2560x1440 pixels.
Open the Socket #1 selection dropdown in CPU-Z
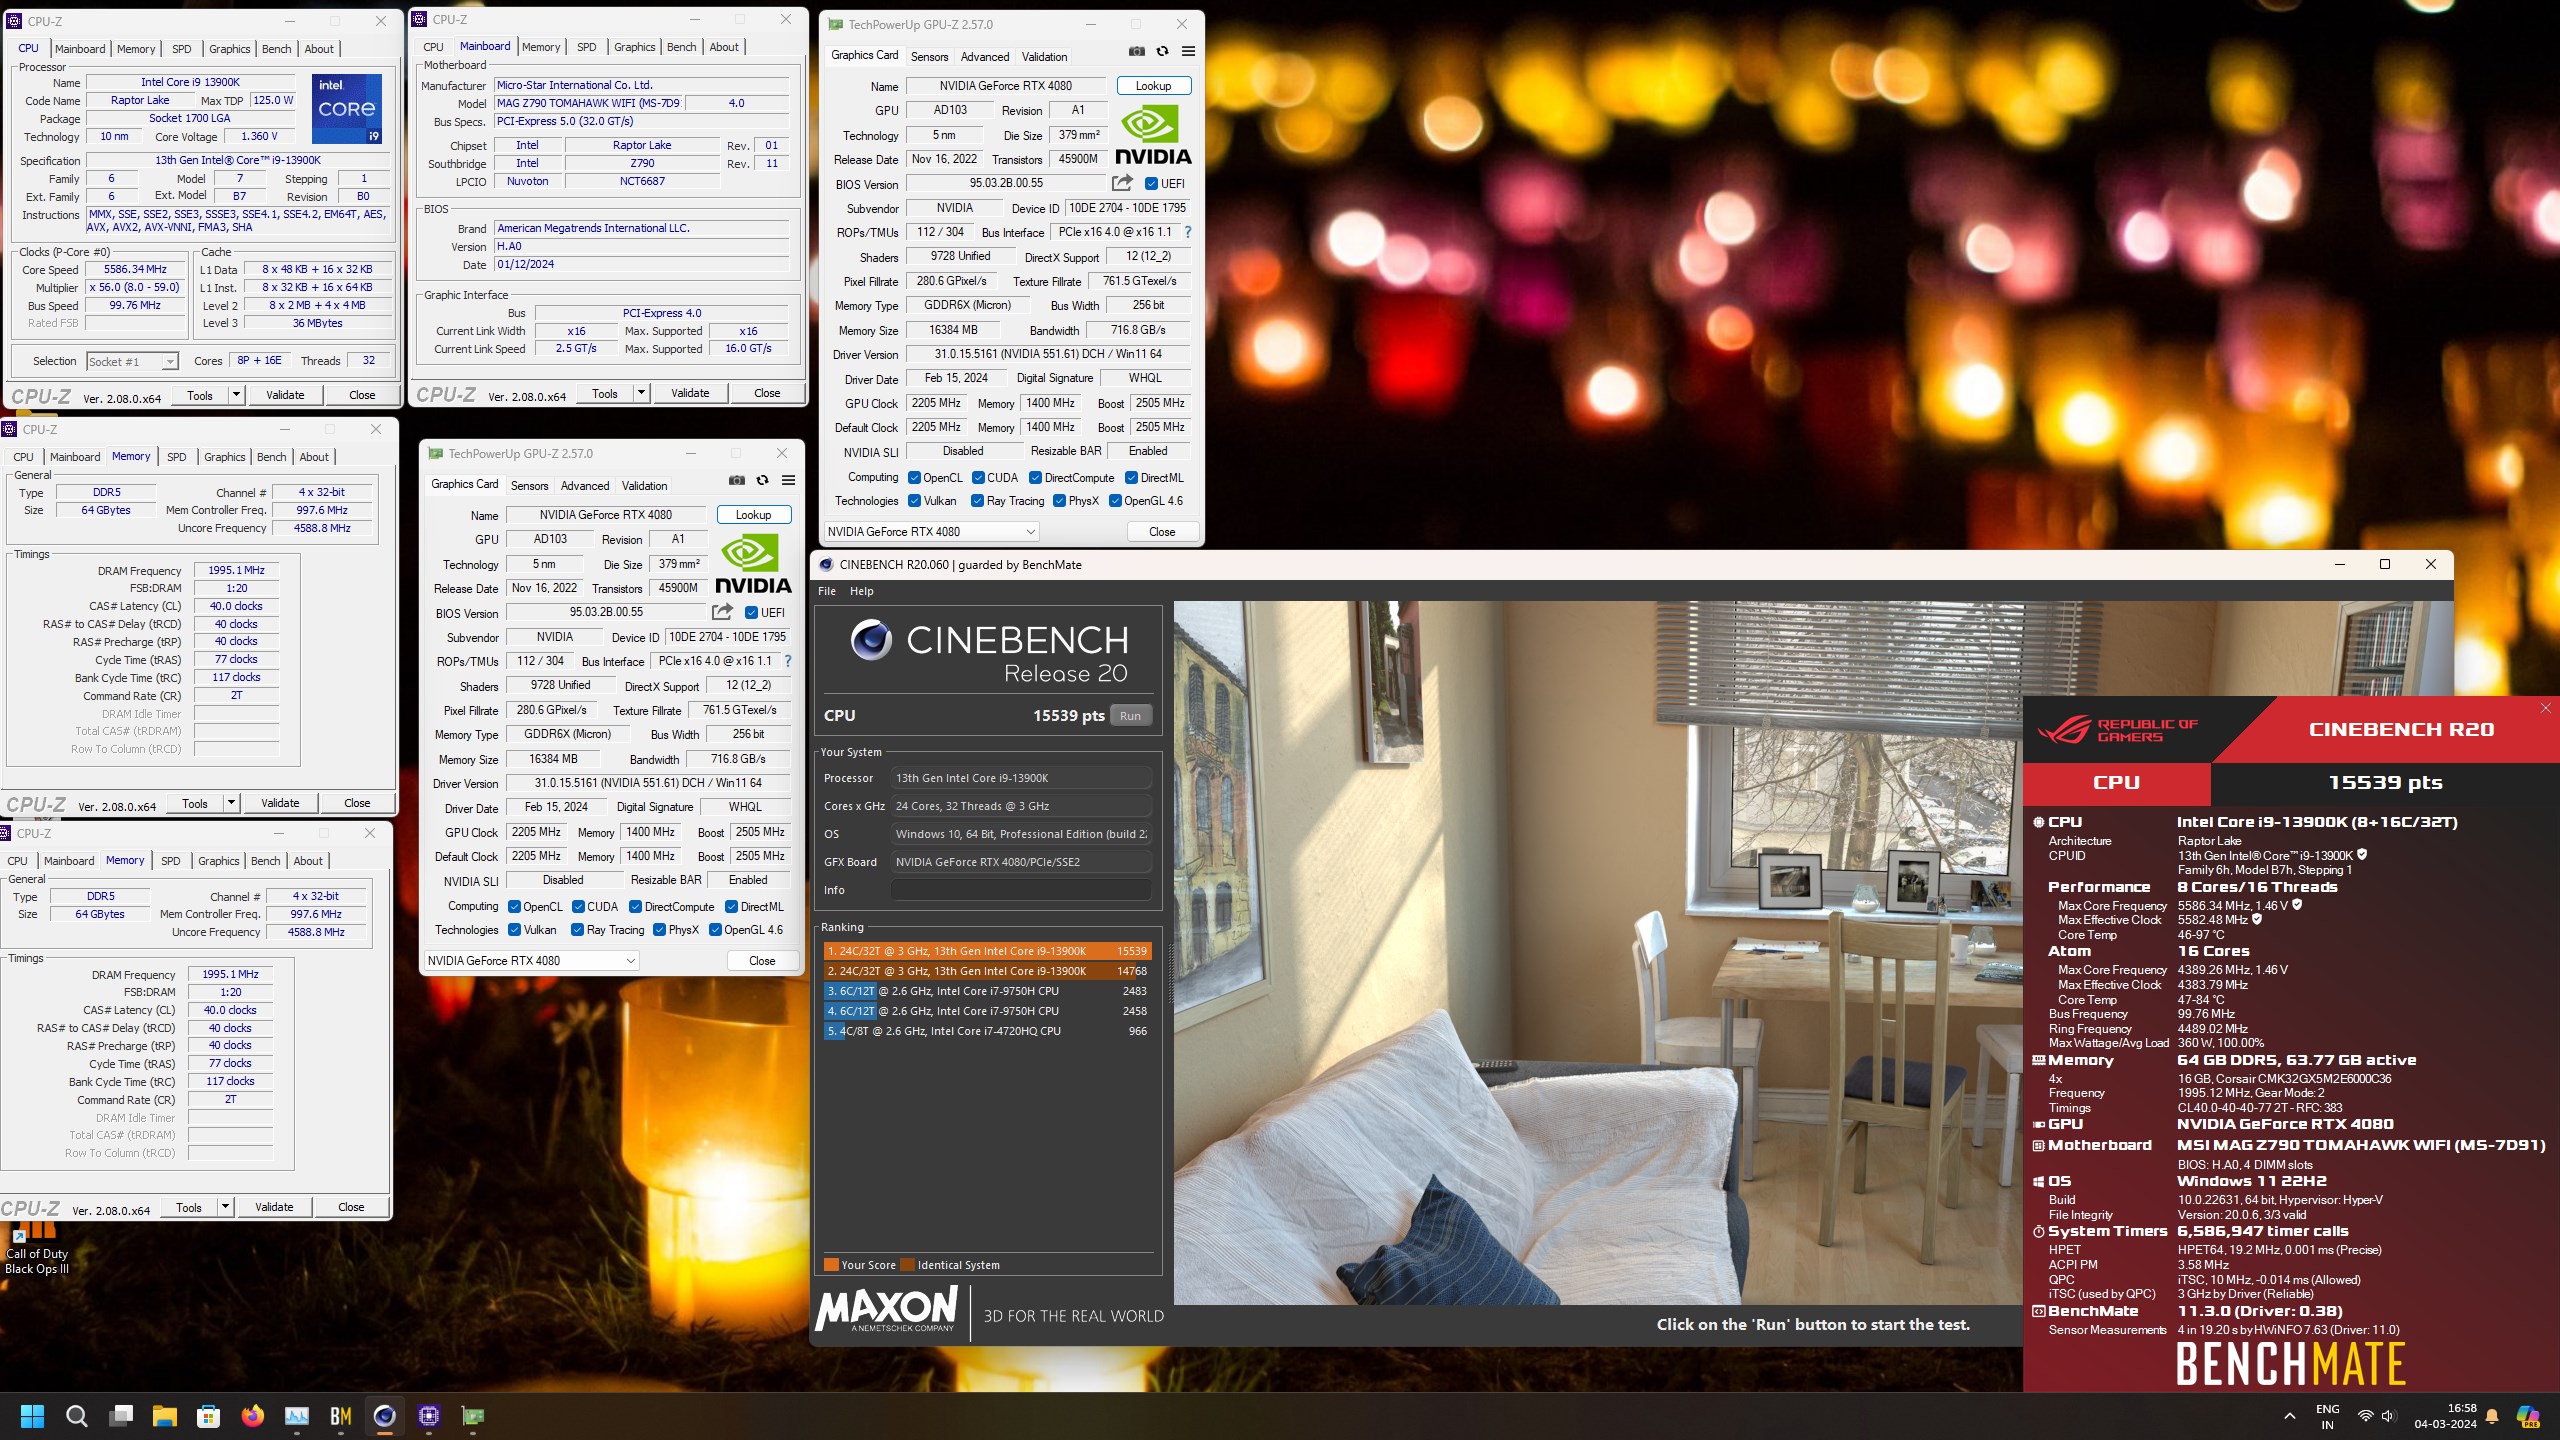[131, 362]
